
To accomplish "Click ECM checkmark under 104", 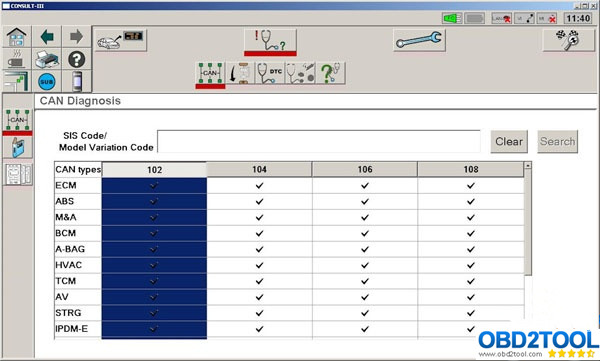I will pos(259,185).
